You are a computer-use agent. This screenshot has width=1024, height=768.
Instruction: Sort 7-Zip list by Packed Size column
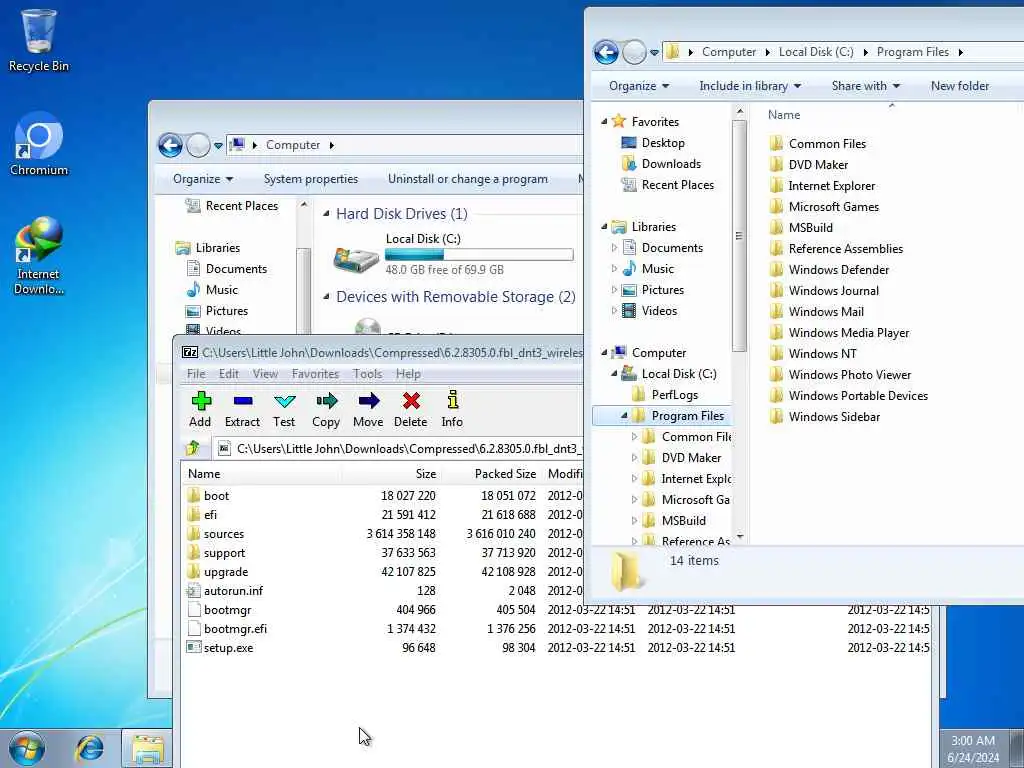coord(505,474)
